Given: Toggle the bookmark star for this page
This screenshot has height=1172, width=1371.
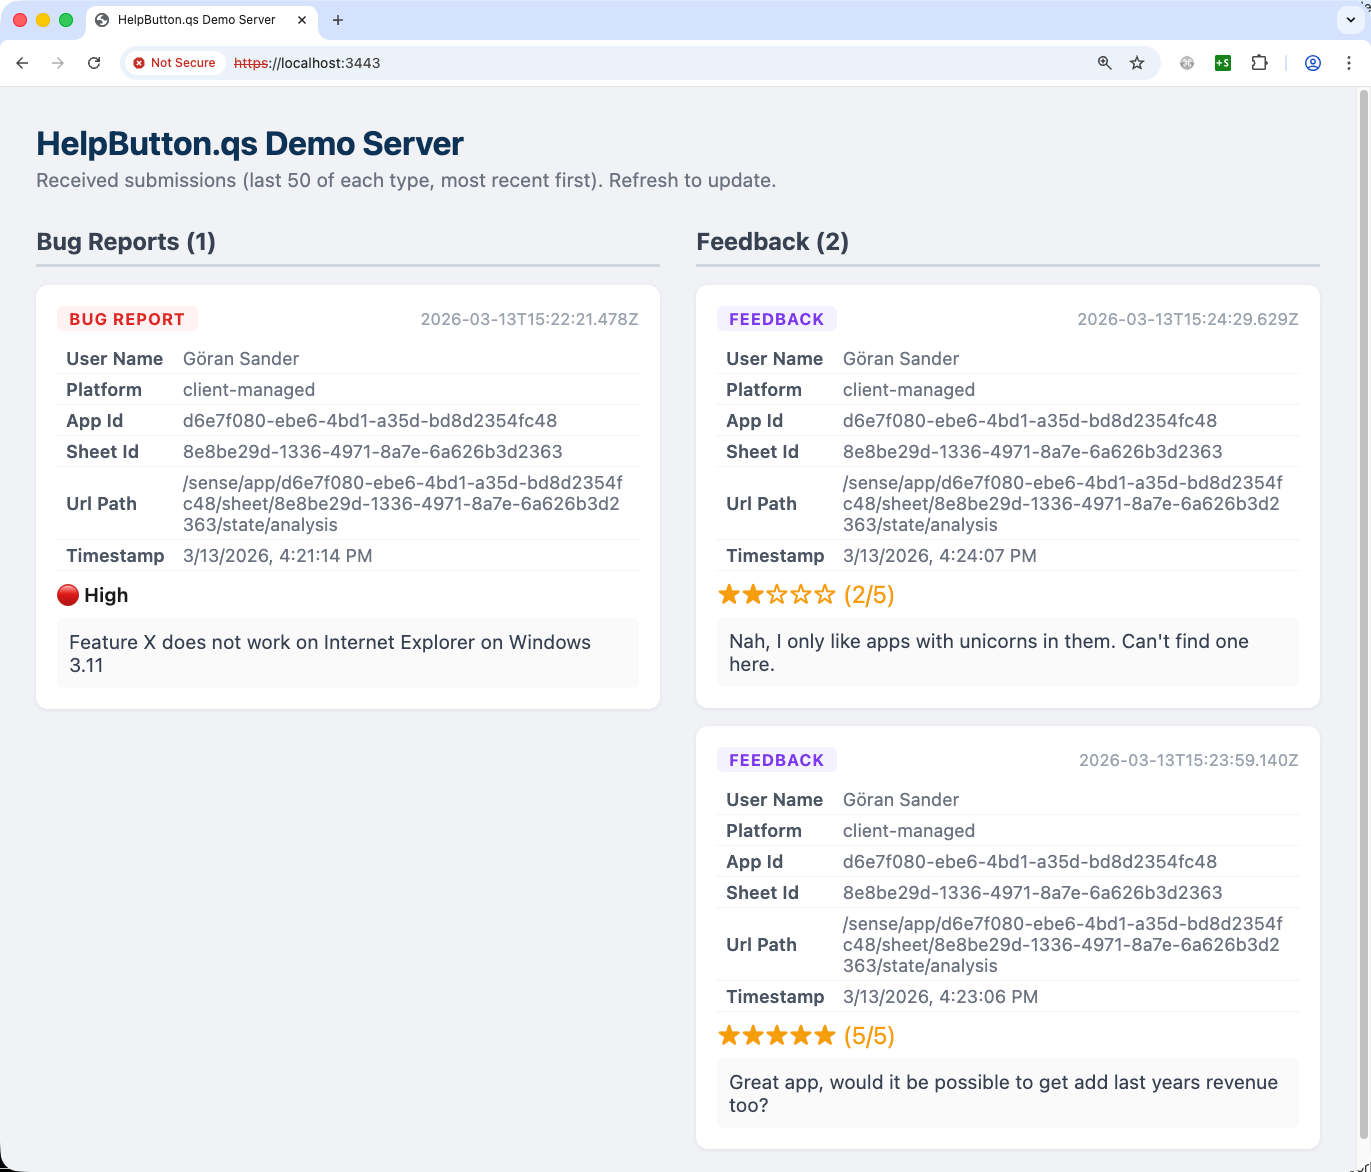Looking at the screenshot, I should tap(1136, 63).
